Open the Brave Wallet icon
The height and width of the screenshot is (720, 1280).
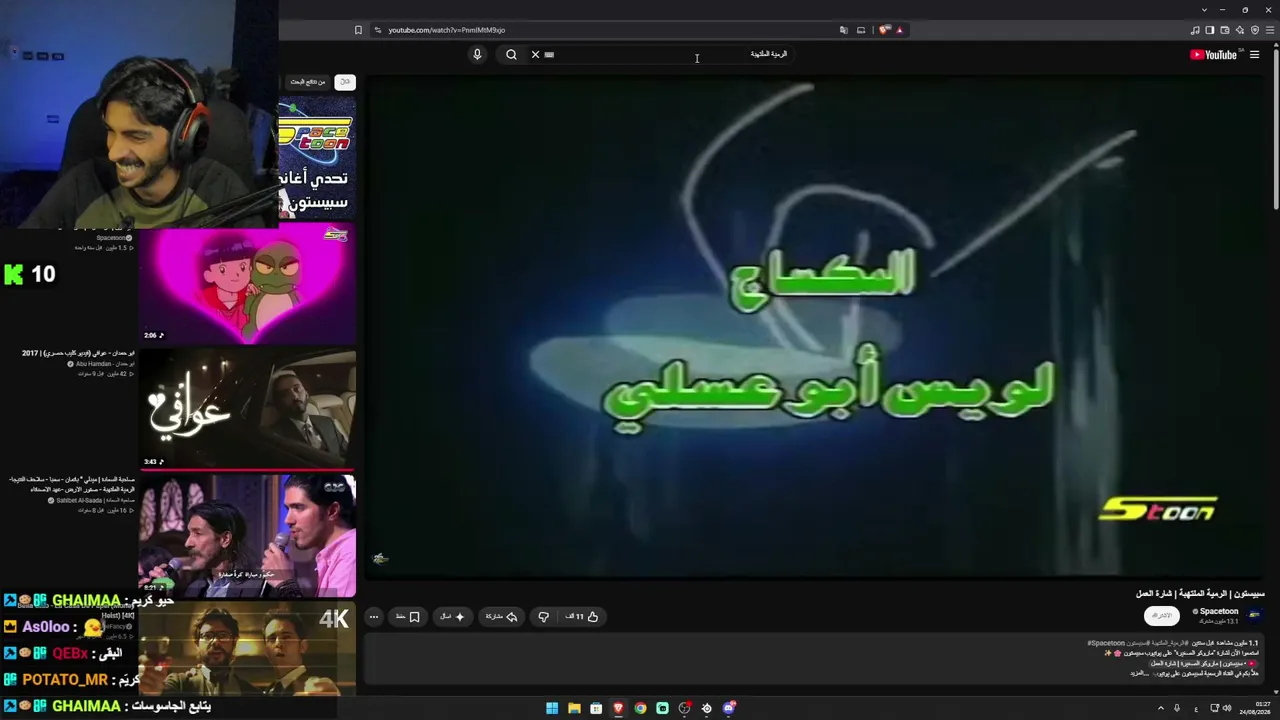pyautogui.click(x=1225, y=30)
